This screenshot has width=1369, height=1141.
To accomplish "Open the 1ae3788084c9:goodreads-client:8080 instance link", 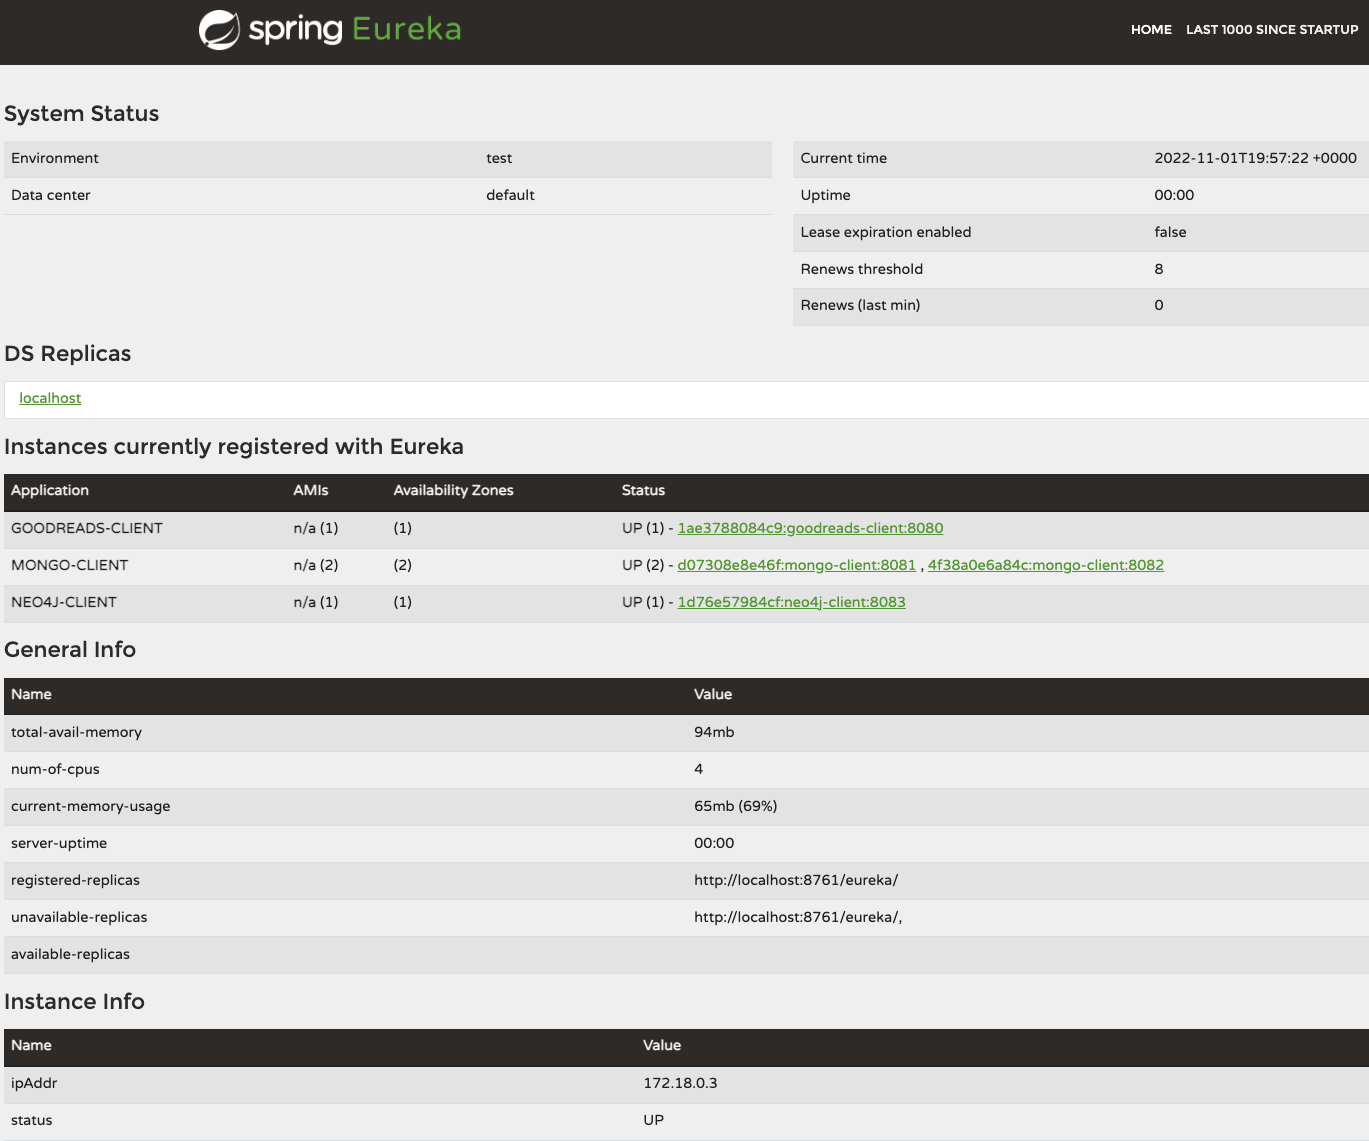I will tap(810, 528).
